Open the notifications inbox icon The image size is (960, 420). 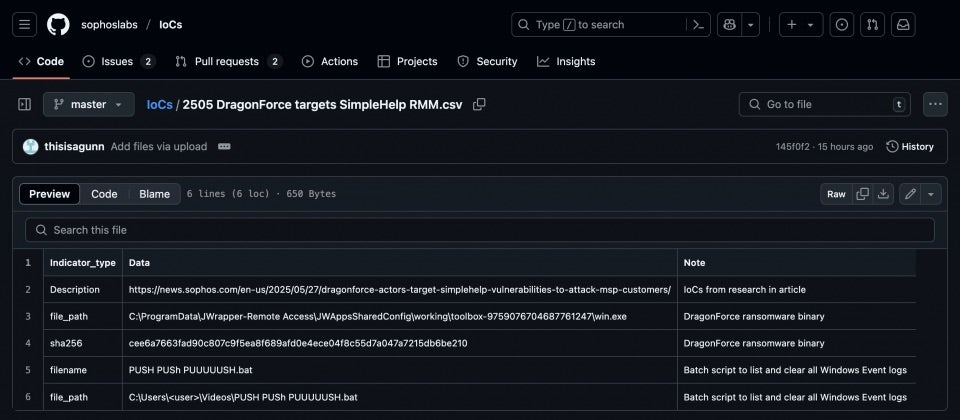point(903,24)
